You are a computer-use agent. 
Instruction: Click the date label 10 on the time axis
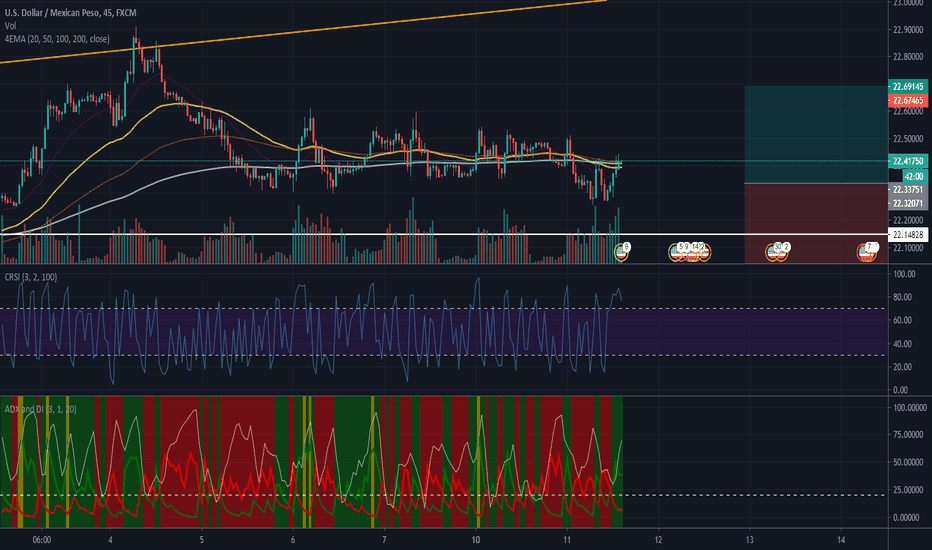(x=476, y=540)
